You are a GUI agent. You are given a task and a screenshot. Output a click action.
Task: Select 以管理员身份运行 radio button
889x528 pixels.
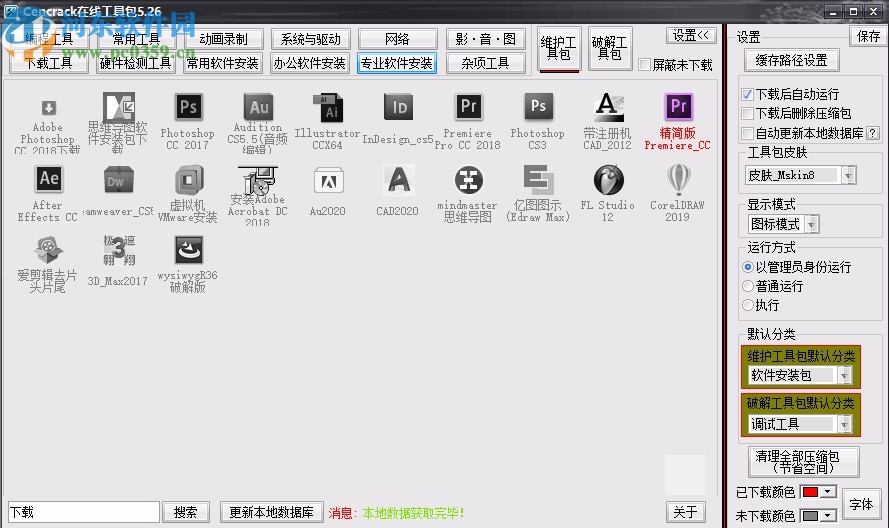pyautogui.click(x=748, y=267)
